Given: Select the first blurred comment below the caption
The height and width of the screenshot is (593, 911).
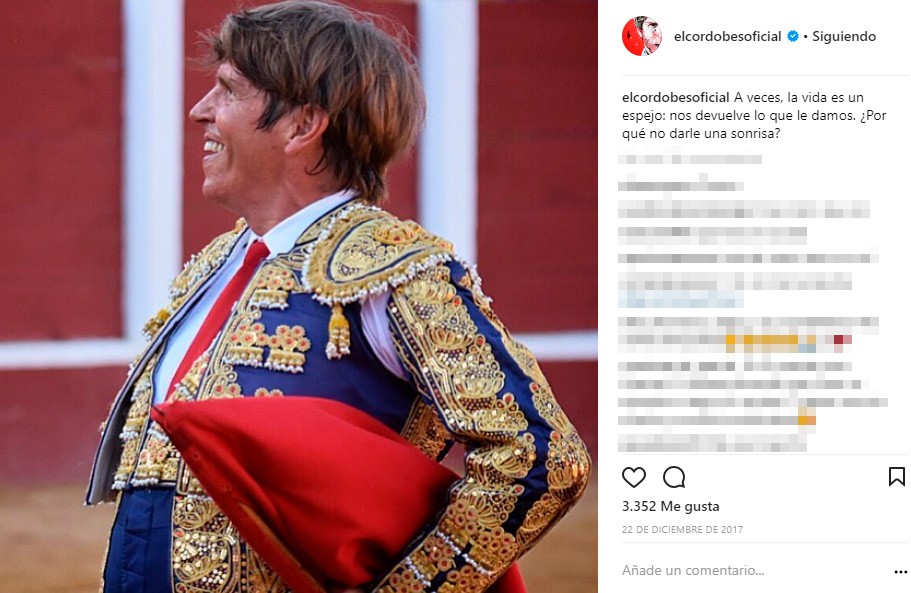Looking at the screenshot, I should 690,159.
